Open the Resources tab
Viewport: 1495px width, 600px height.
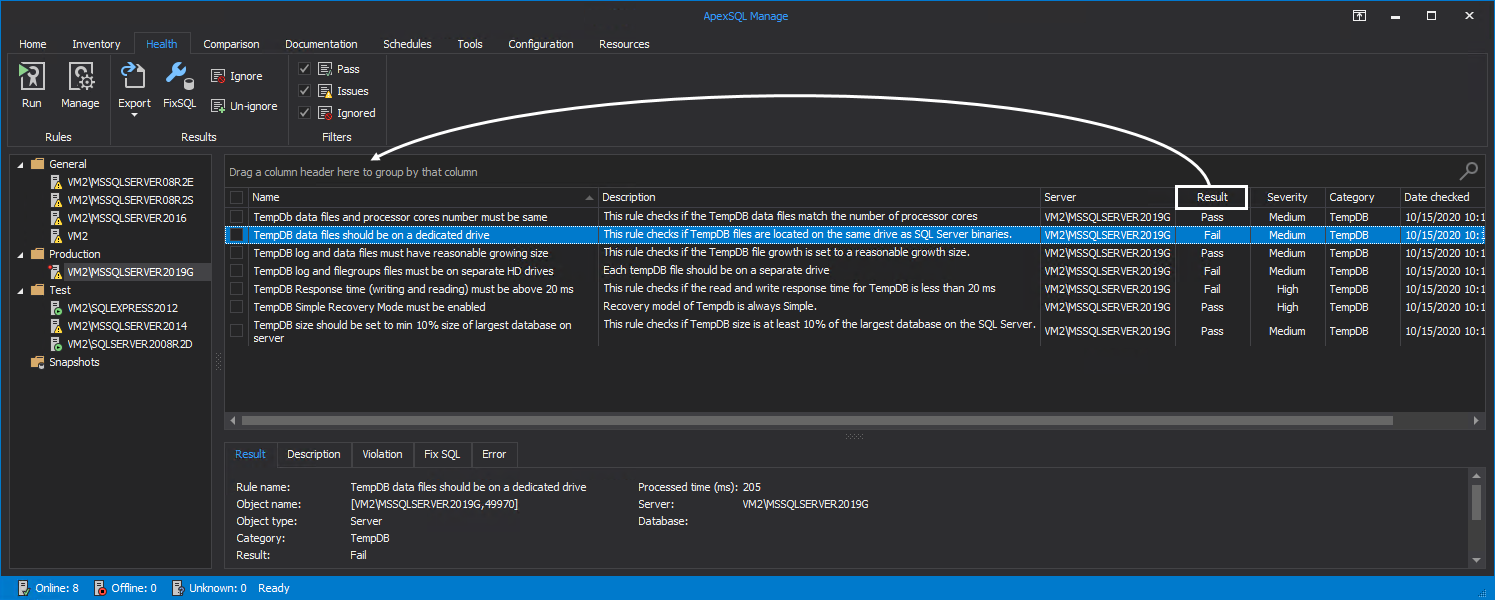(624, 44)
